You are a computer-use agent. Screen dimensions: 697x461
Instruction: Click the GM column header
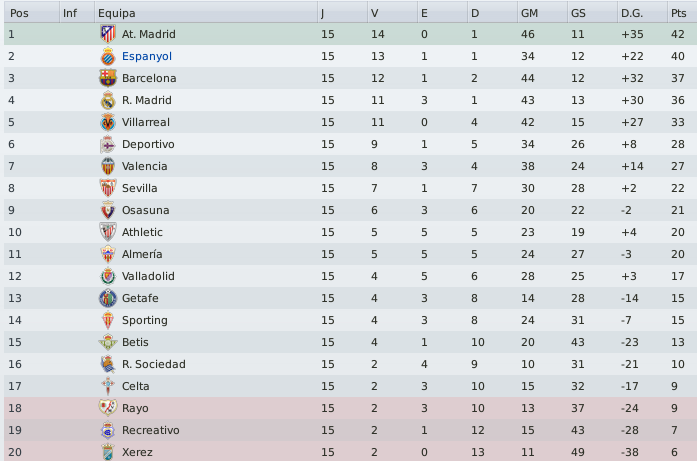point(530,13)
